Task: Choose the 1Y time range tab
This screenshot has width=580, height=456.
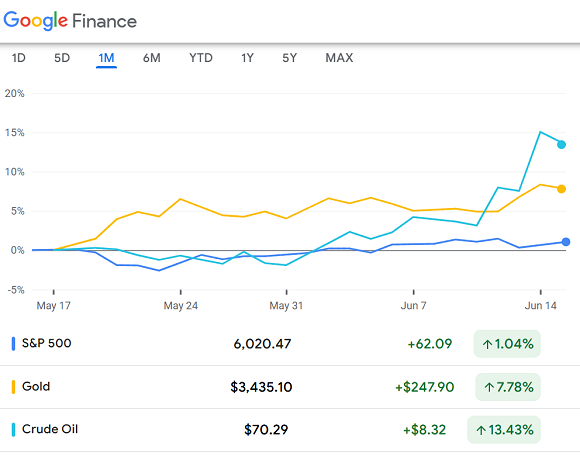Action: point(247,58)
